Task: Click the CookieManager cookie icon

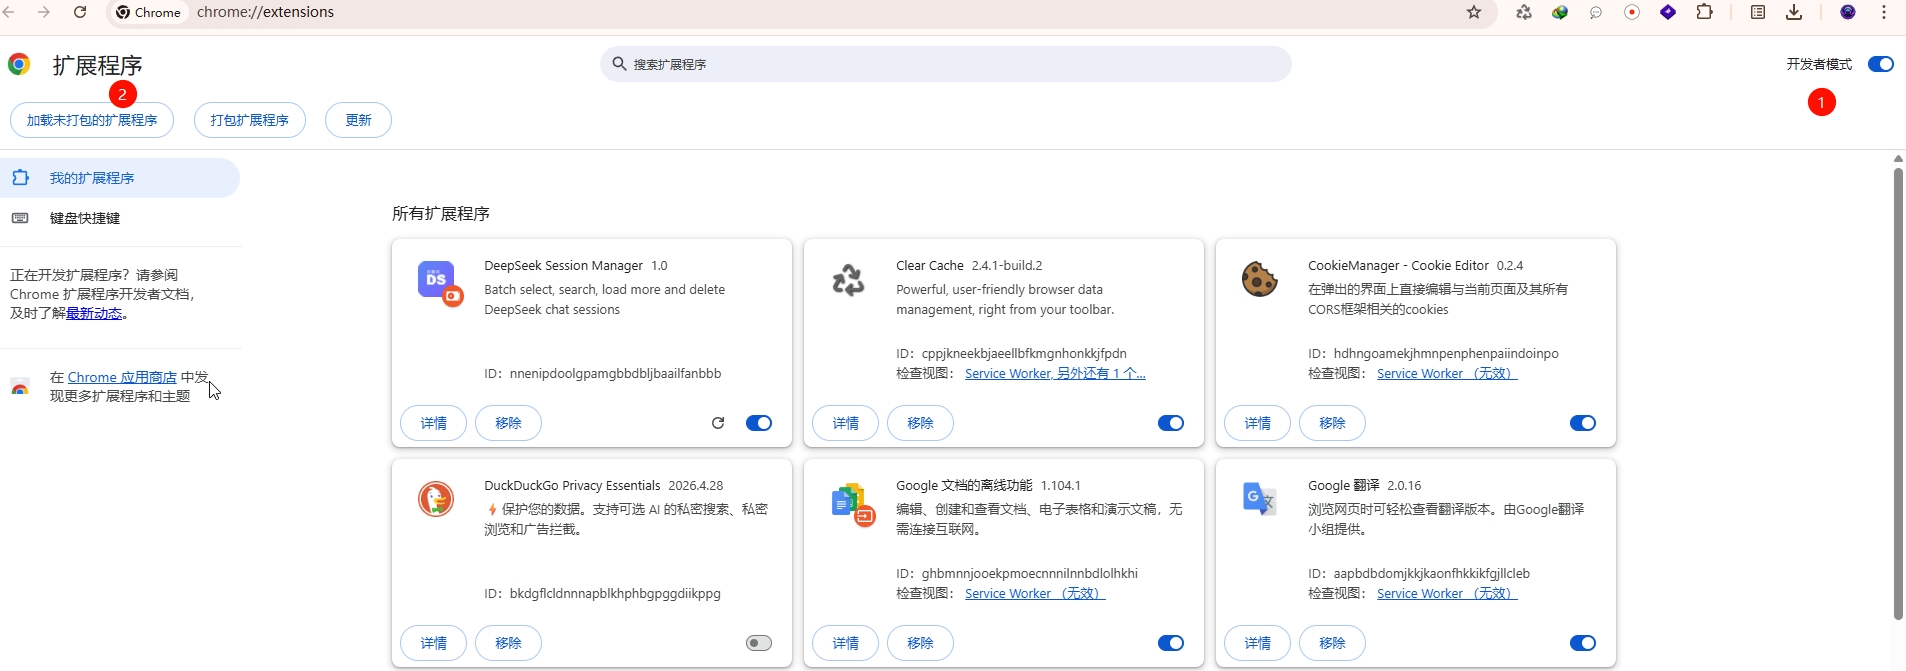Action: (1260, 279)
